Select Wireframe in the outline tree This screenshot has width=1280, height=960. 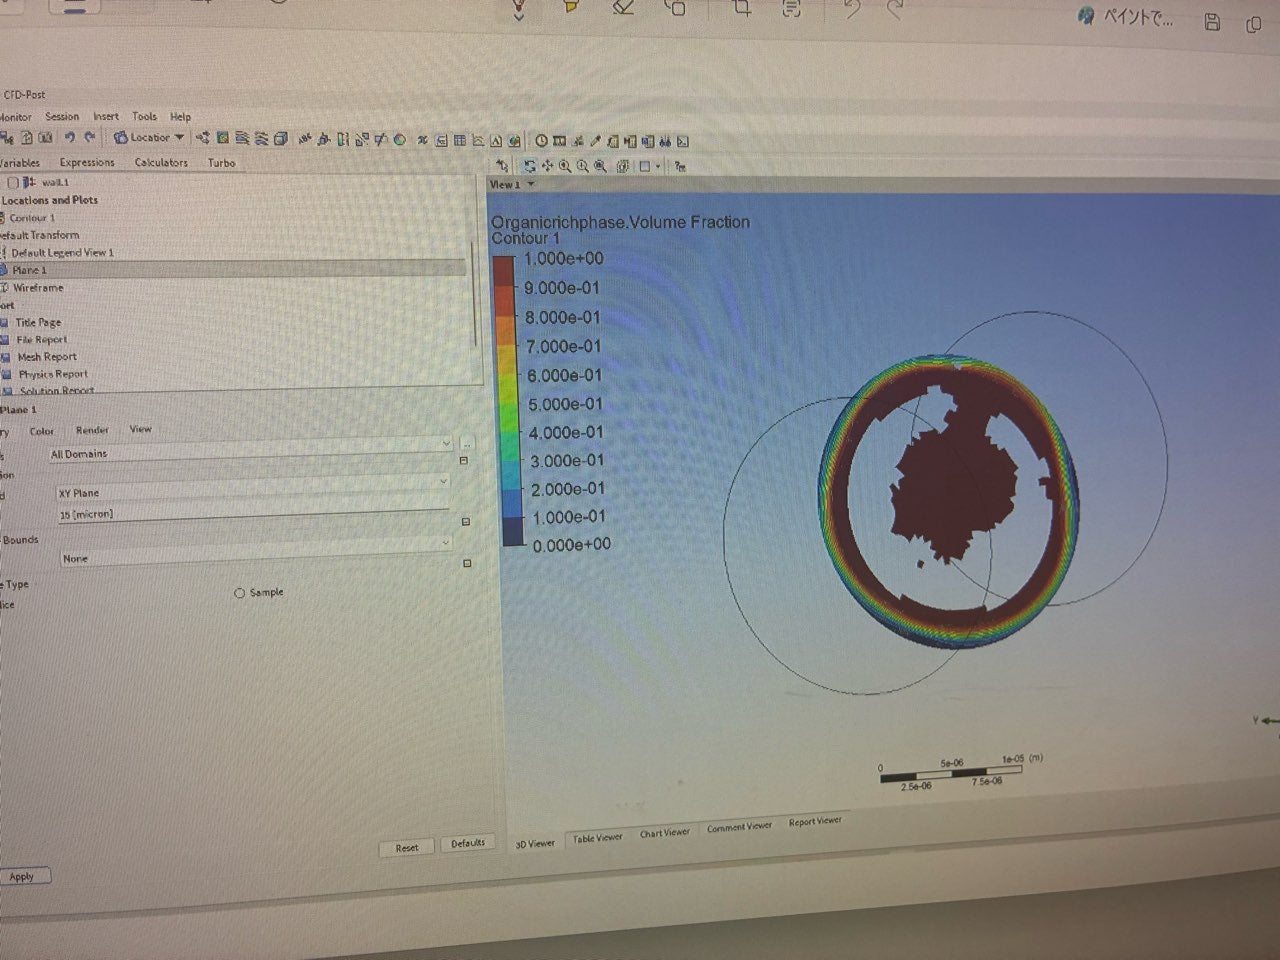(x=39, y=288)
